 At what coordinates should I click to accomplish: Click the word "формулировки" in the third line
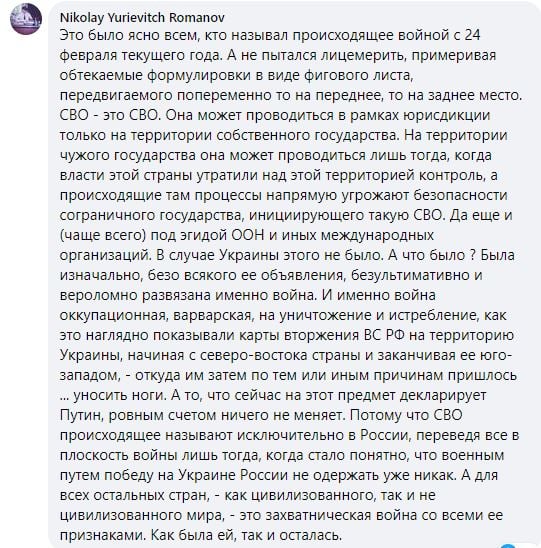[199, 75]
